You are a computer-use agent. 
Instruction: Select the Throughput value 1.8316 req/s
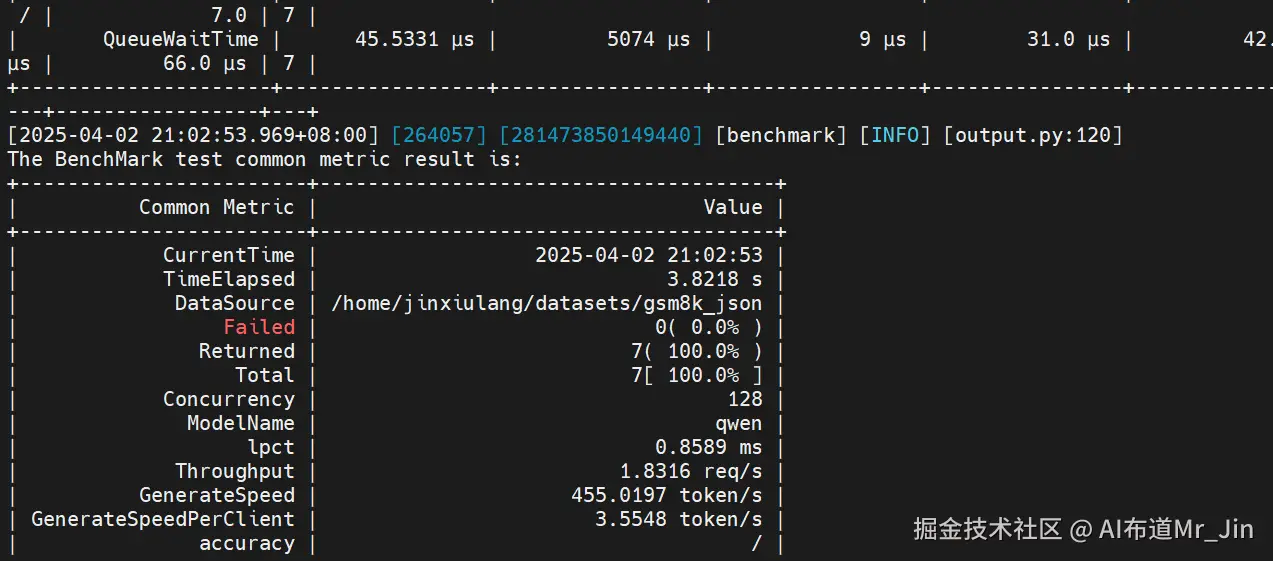[691, 471]
